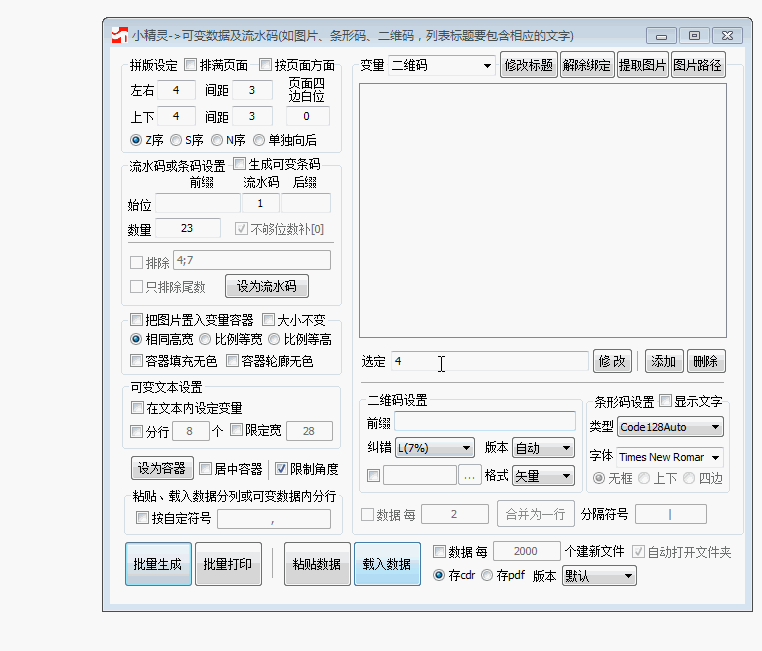The width and height of the screenshot is (762, 651).
Task: Click the 修改 button beside 选定
Action: (612, 361)
